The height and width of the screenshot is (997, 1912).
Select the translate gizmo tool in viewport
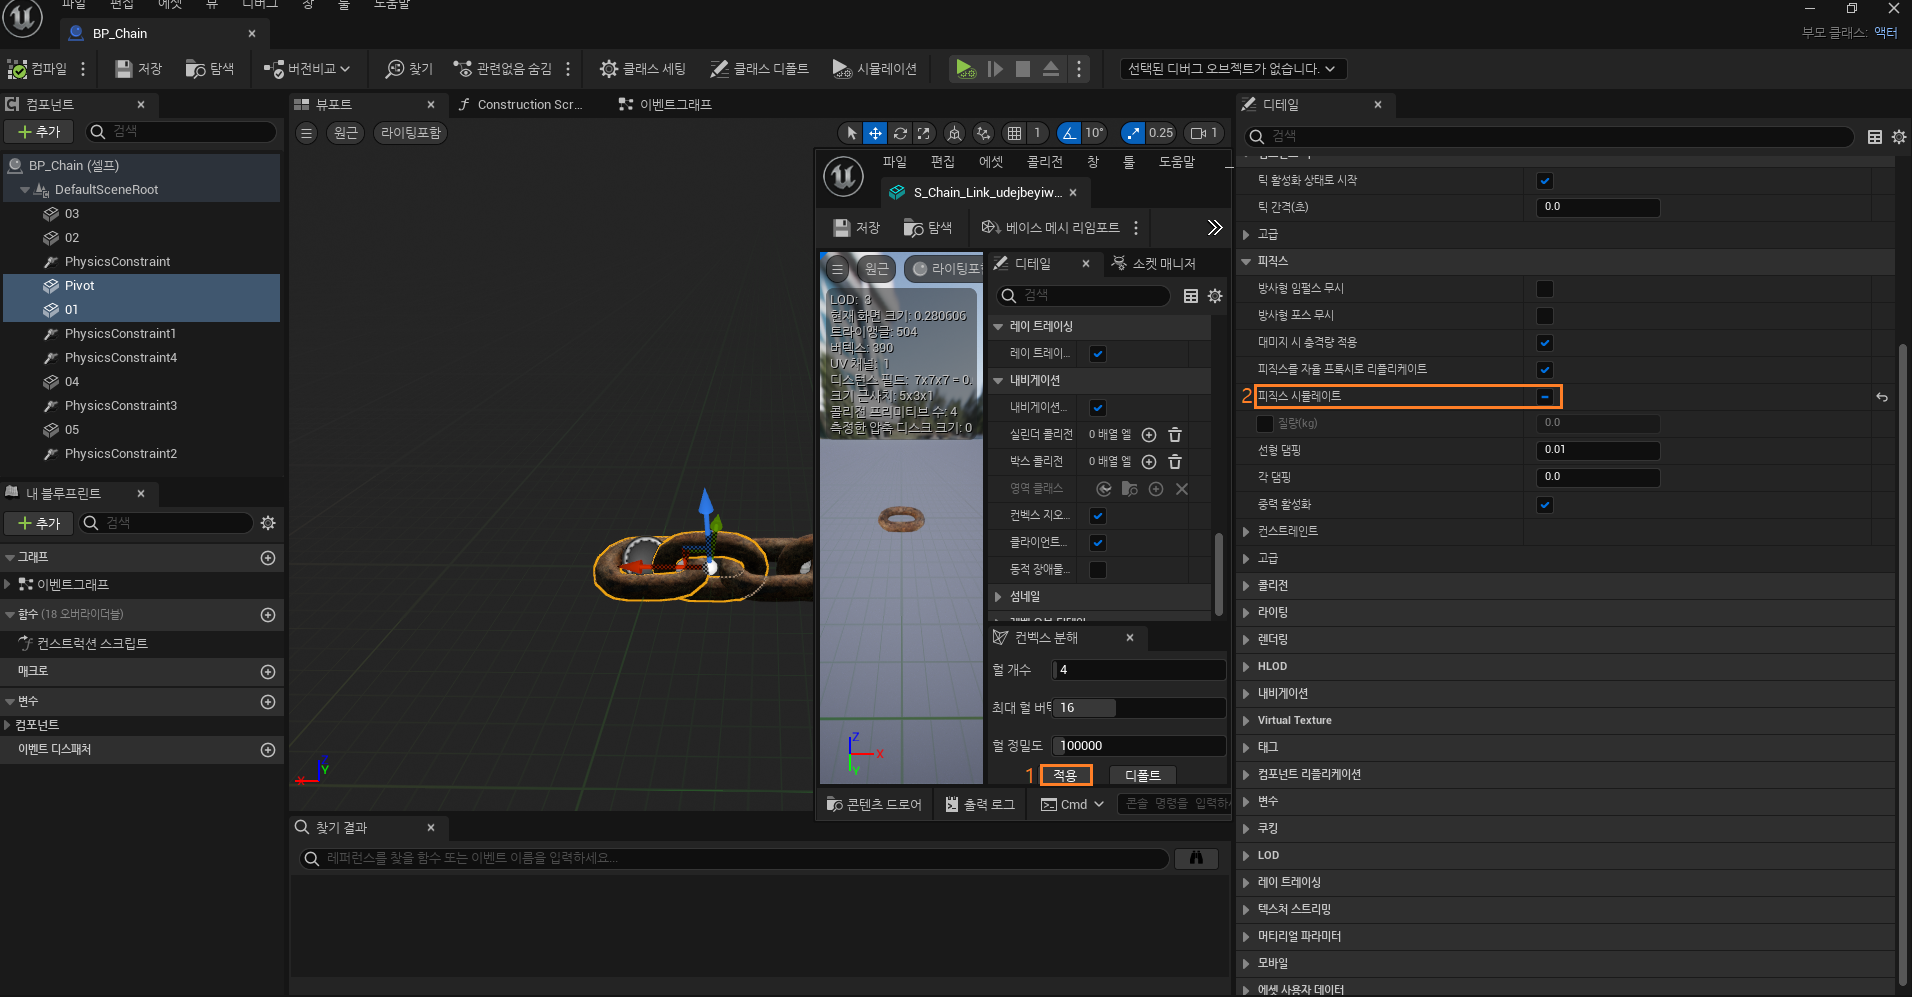point(875,133)
